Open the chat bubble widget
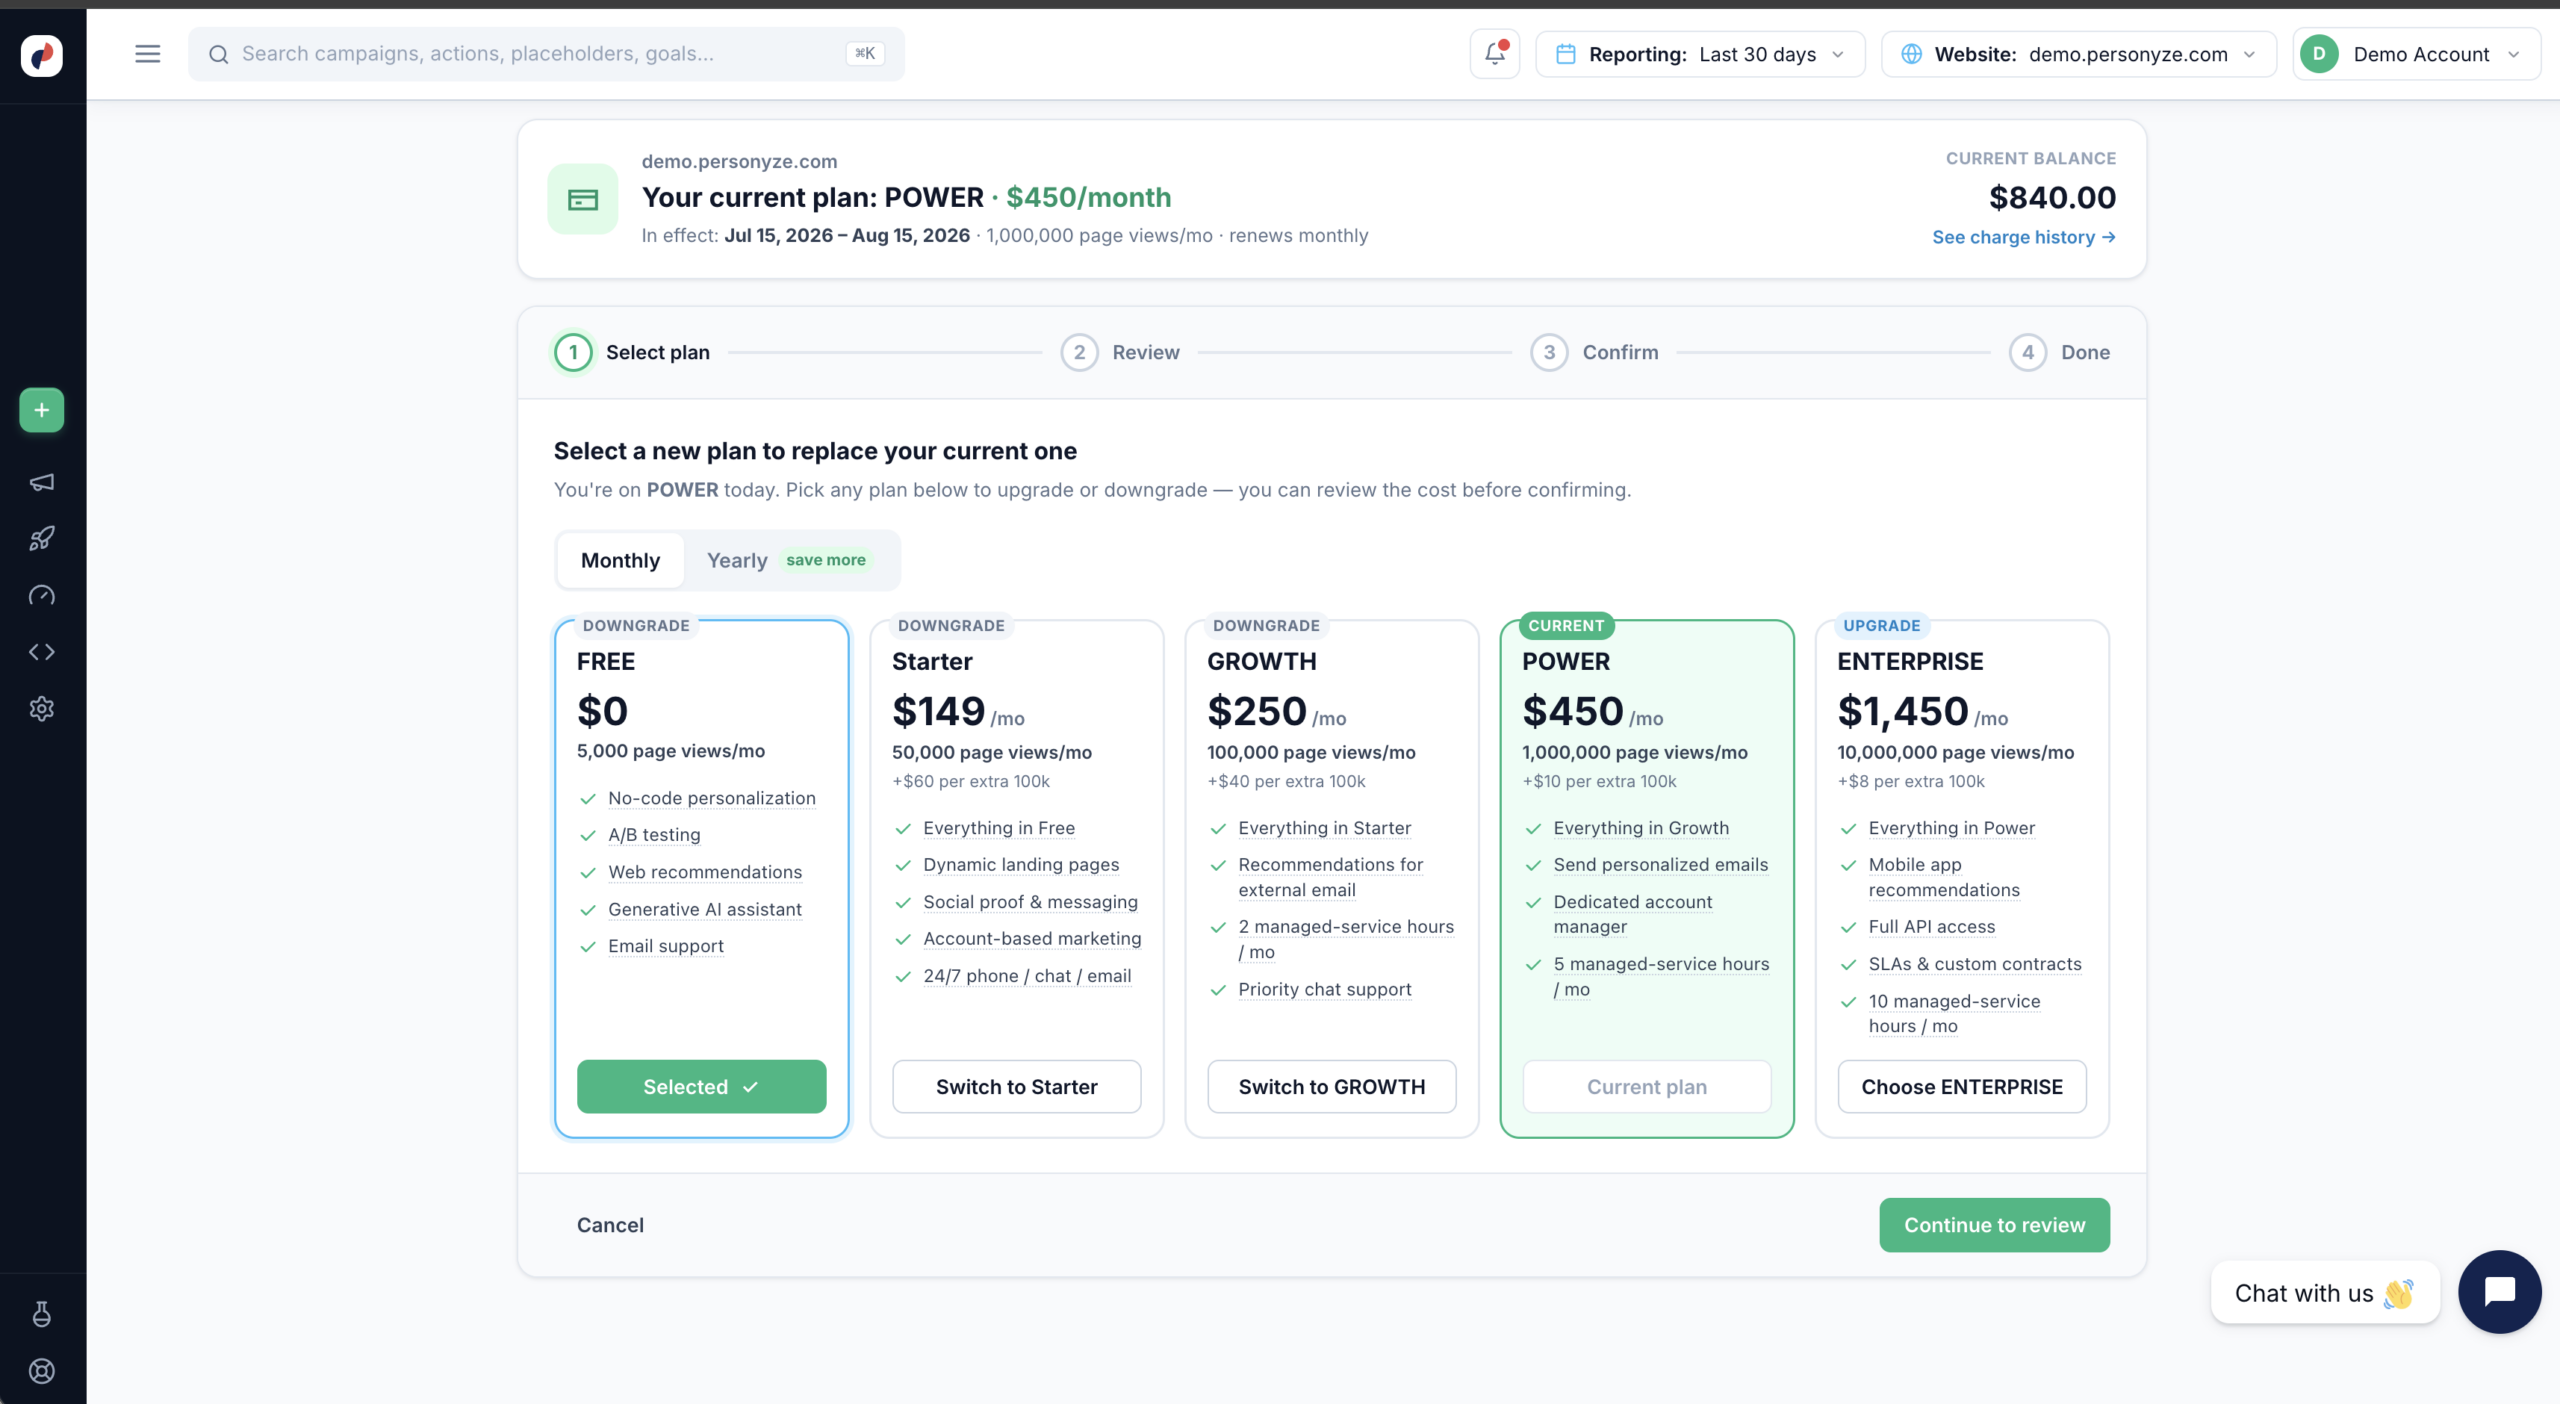 pos(2500,1291)
